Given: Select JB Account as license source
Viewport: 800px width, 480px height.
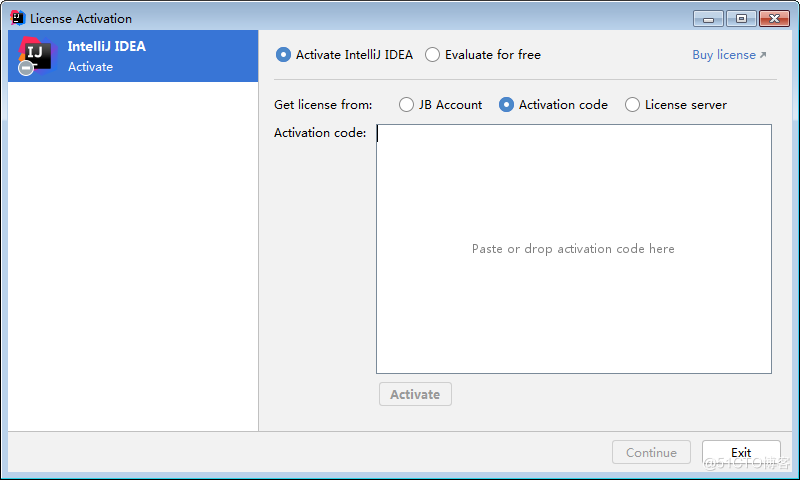Looking at the screenshot, I should 406,105.
